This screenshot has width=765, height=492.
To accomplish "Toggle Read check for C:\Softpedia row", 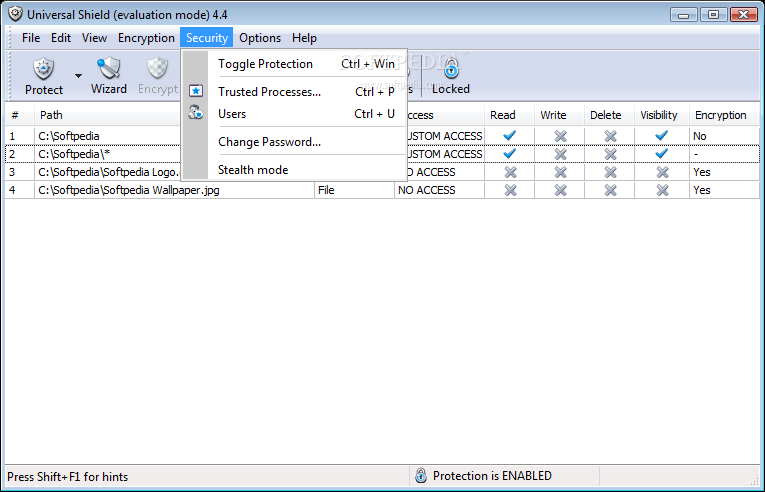I will click(x=509, y=135).
